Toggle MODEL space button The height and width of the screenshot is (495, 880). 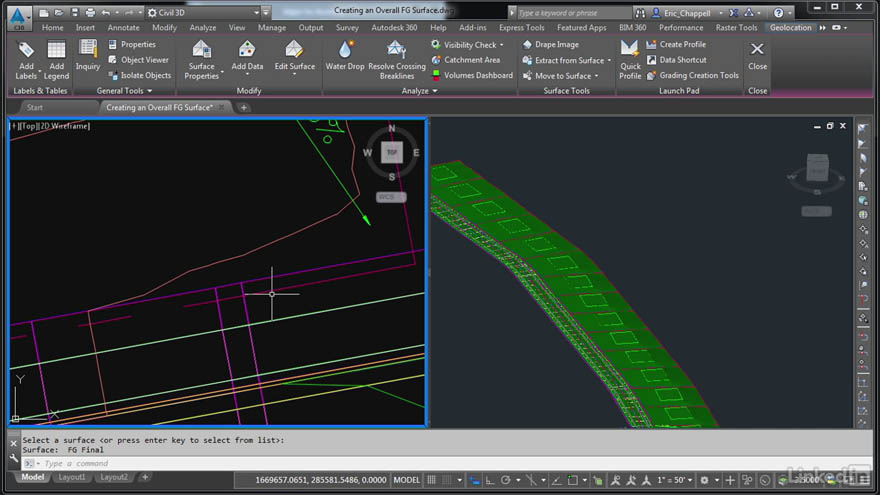click(406, 480)
